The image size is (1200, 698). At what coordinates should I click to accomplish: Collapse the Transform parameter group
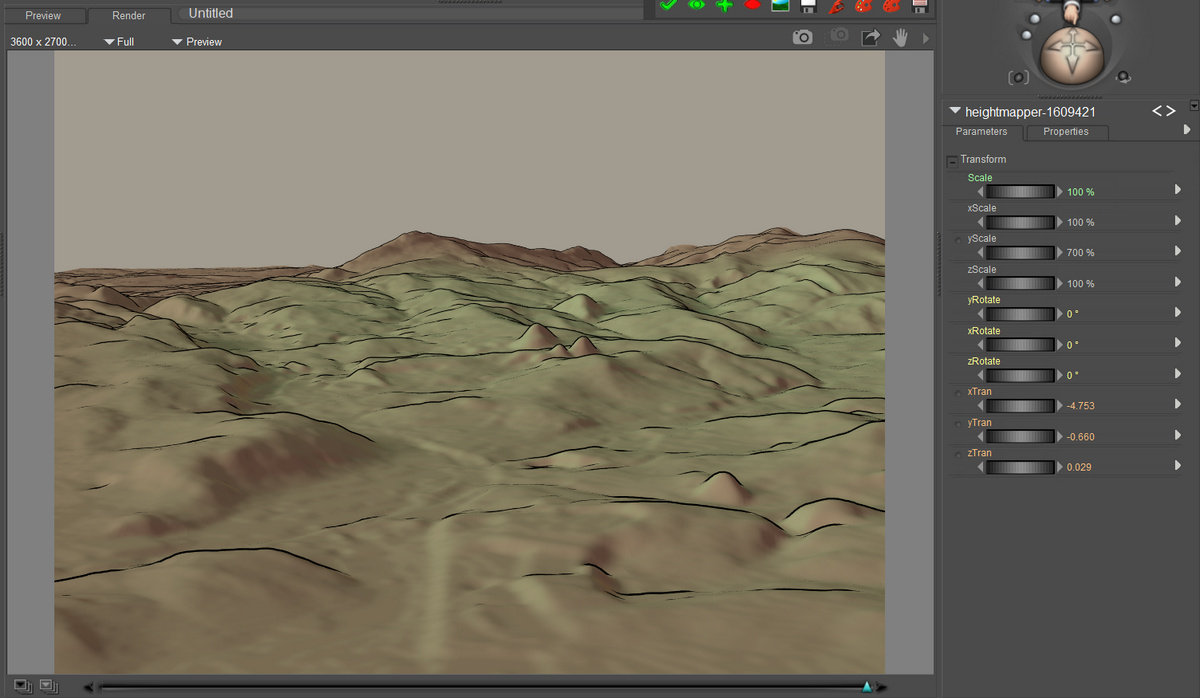pos(952,161)
